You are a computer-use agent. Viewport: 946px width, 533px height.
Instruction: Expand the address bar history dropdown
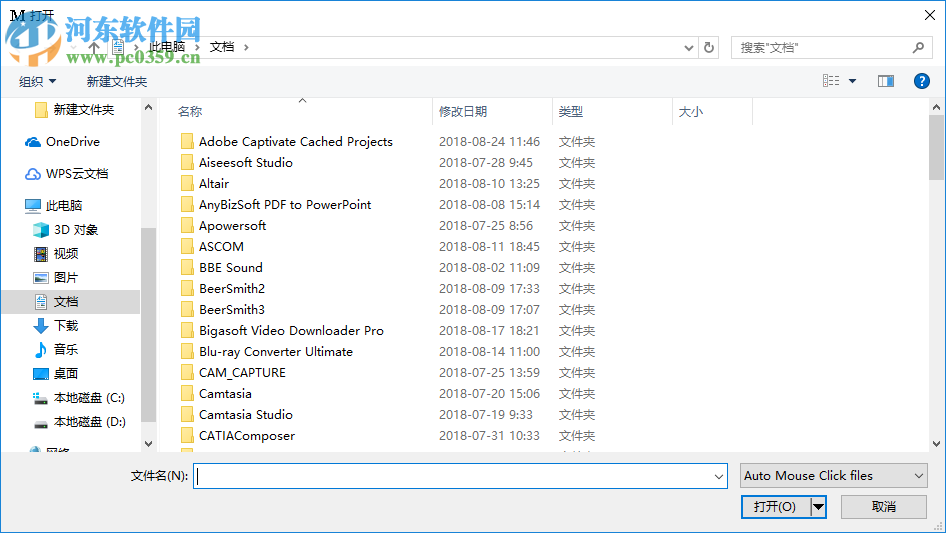[688, 48]
